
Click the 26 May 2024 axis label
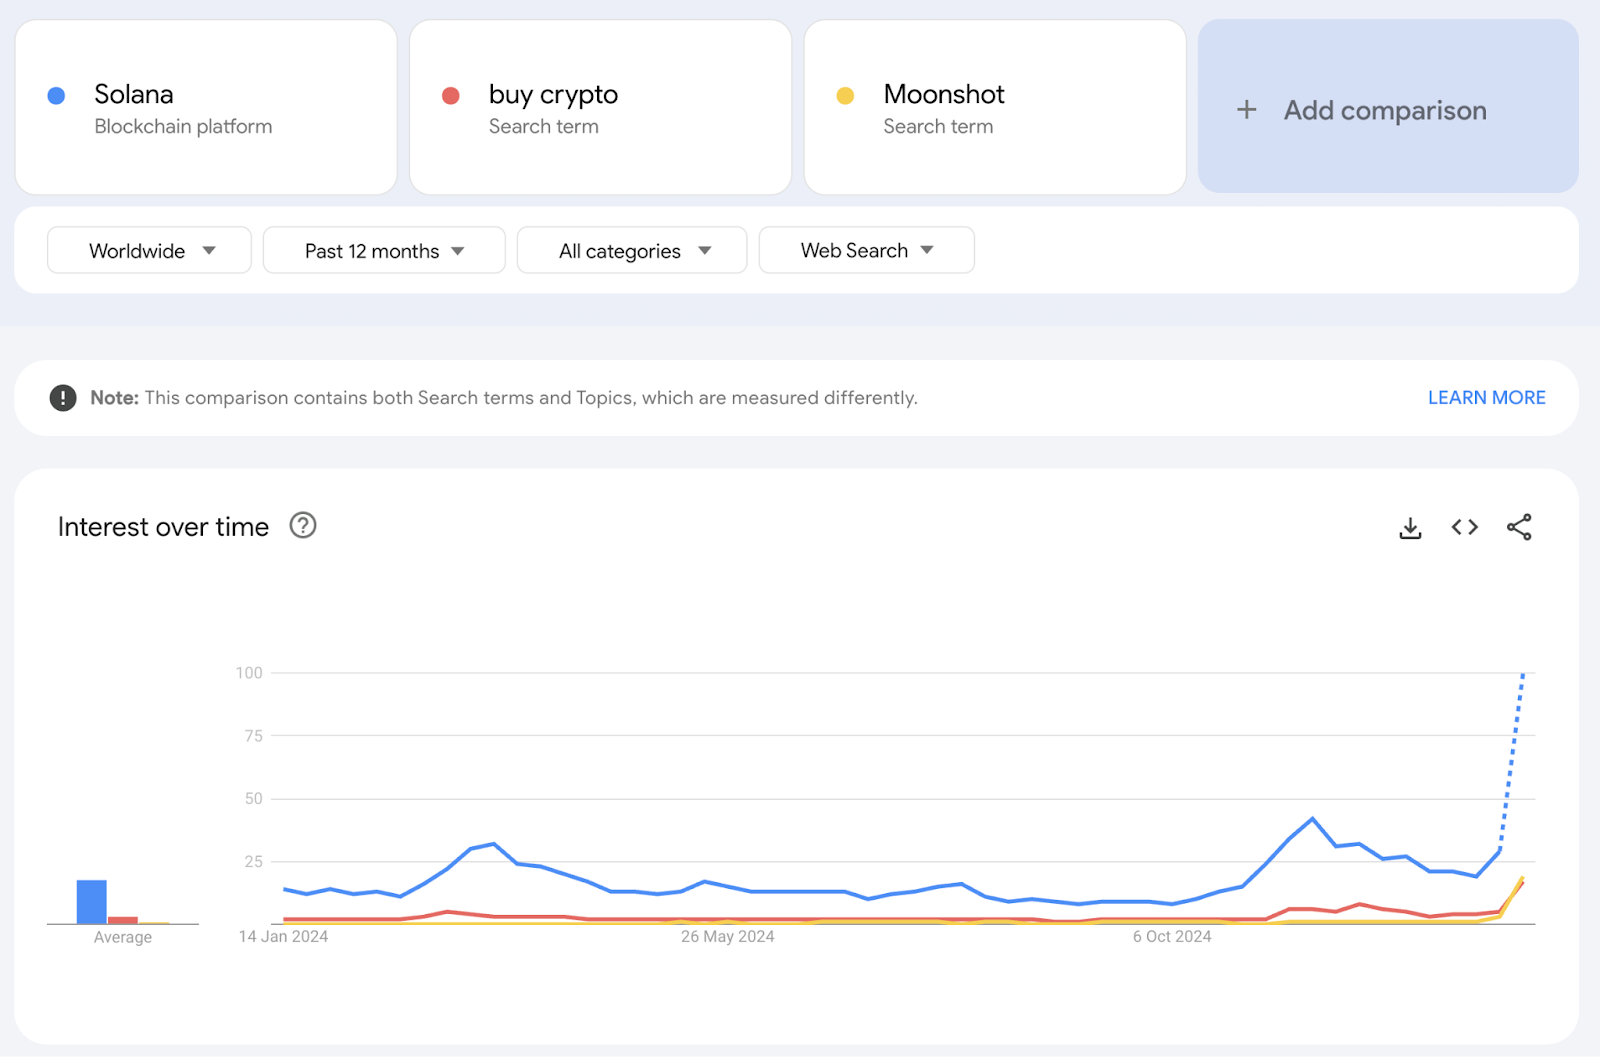coord(728,937)
